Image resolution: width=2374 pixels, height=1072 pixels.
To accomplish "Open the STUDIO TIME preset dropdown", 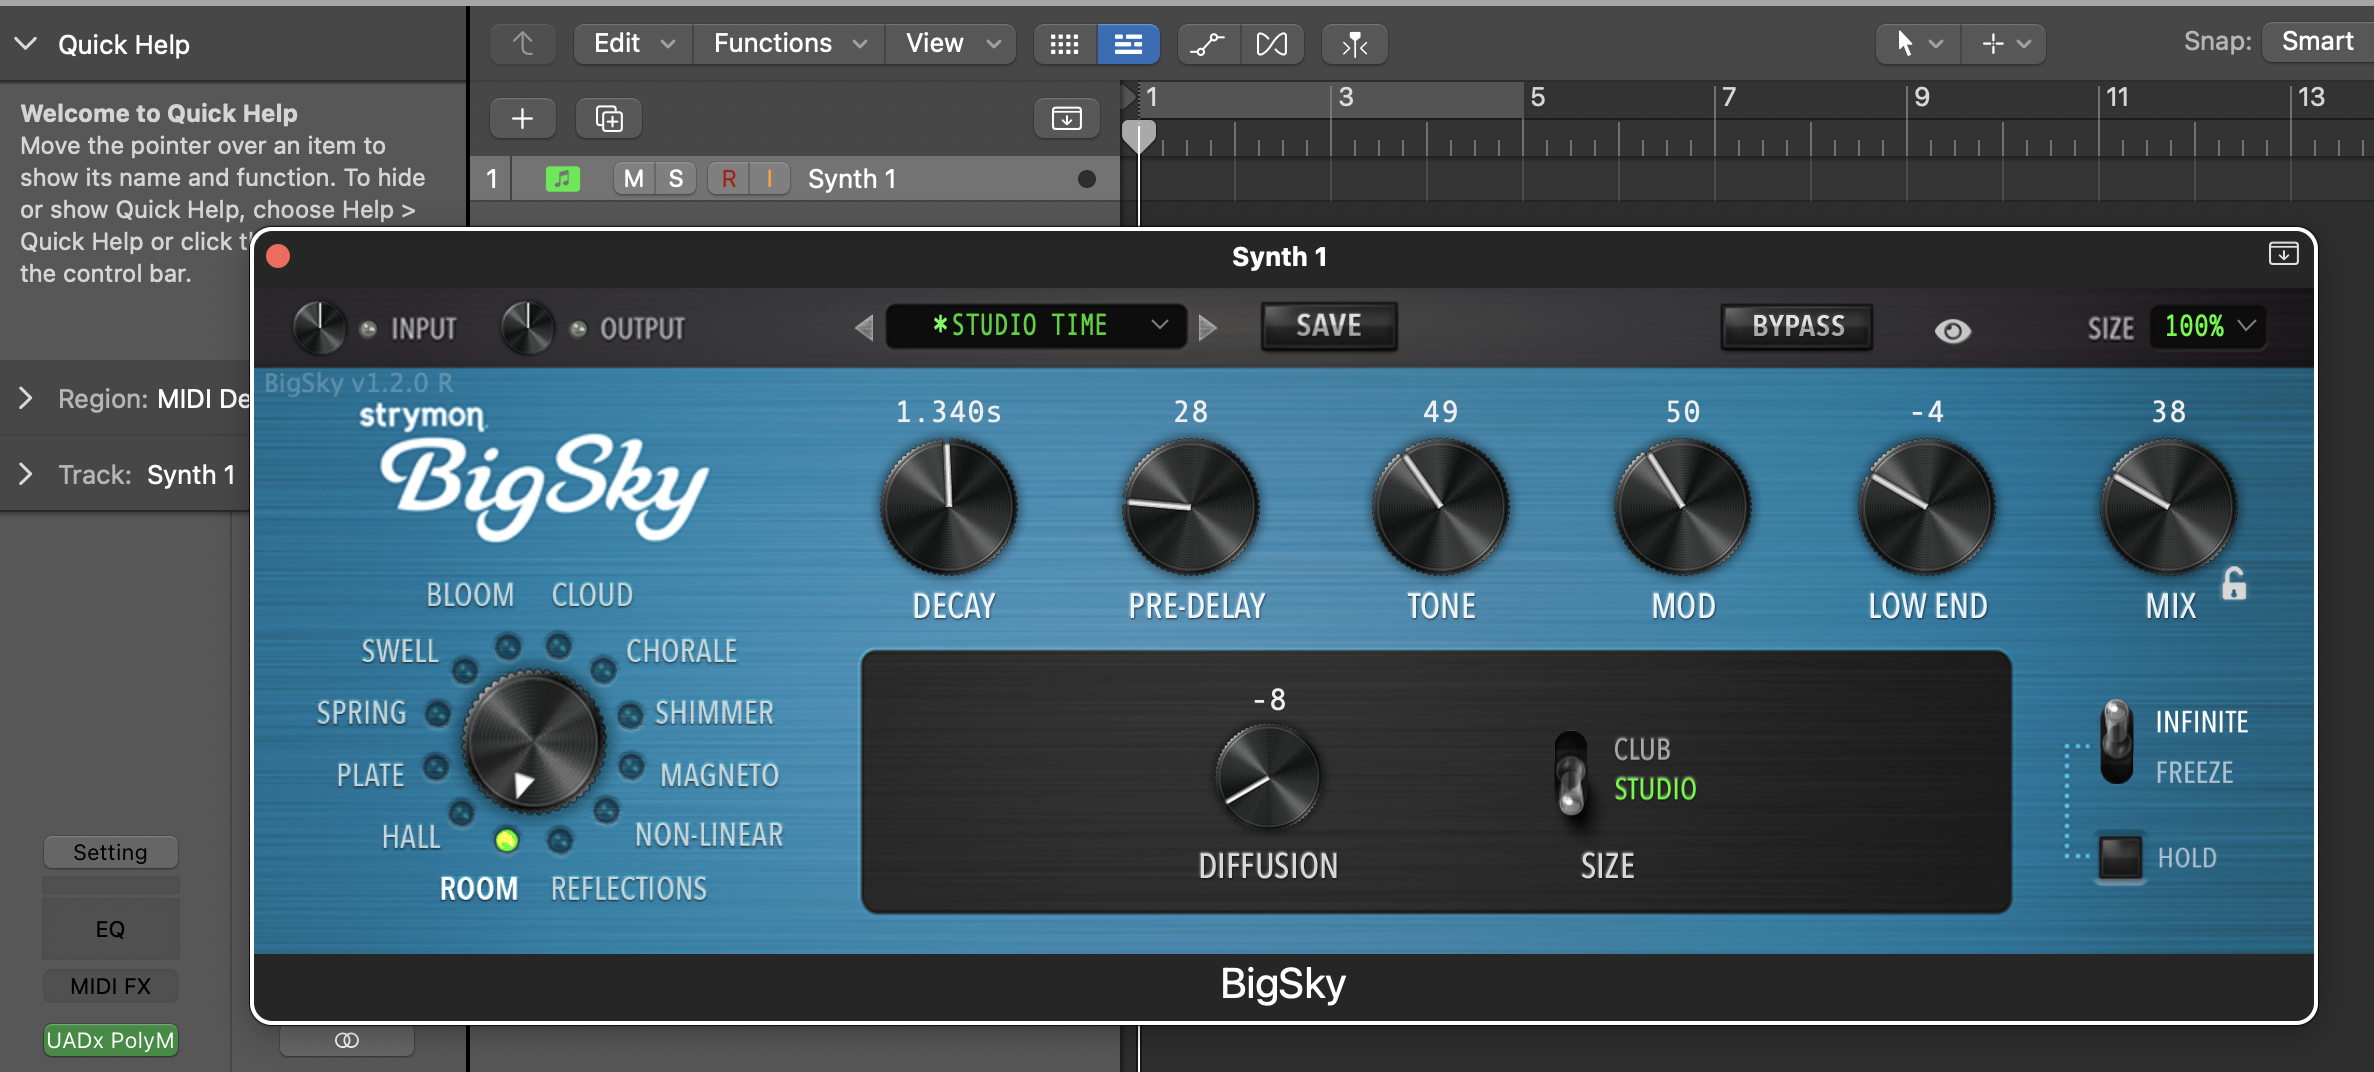I will (1036, 326).
